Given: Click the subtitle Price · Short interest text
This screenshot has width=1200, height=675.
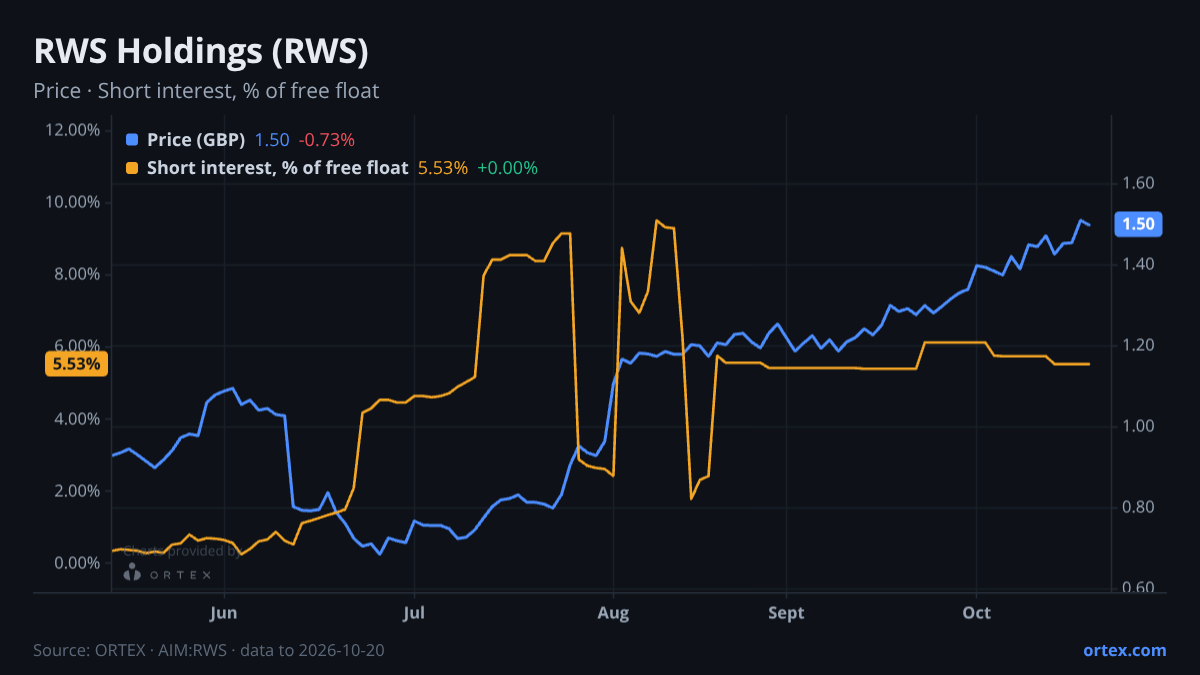Looking at the screenshot, I should (x=206, y=91).
